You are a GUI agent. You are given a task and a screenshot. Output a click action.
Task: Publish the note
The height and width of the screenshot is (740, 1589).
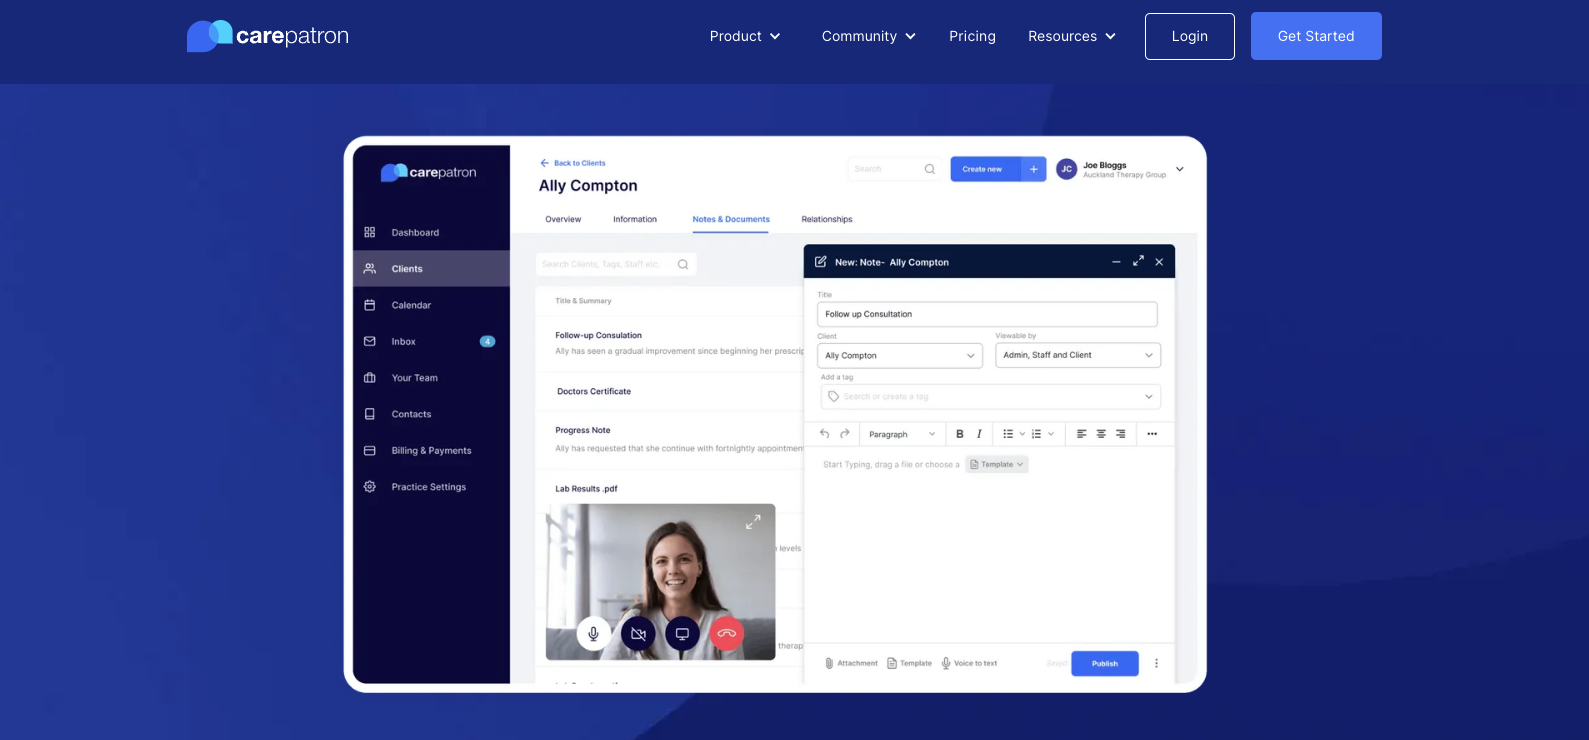click(1105, 663)
